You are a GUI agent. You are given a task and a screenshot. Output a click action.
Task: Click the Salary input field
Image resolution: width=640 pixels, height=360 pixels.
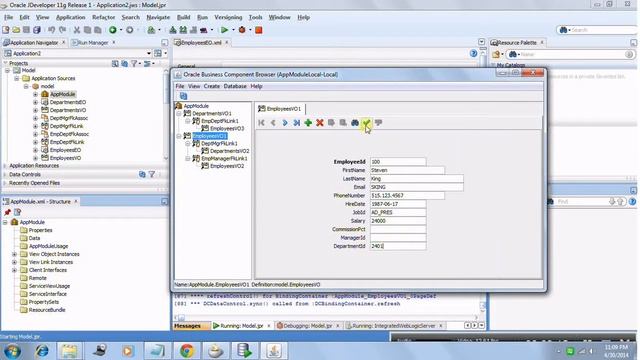point(398,221)
